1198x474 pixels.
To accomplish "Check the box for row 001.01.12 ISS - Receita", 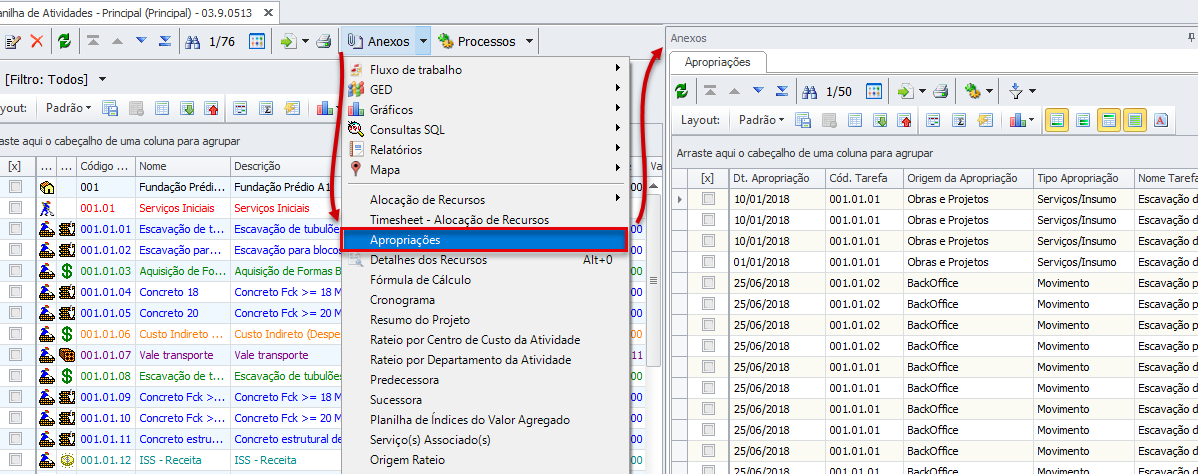I will pos(15,460).
